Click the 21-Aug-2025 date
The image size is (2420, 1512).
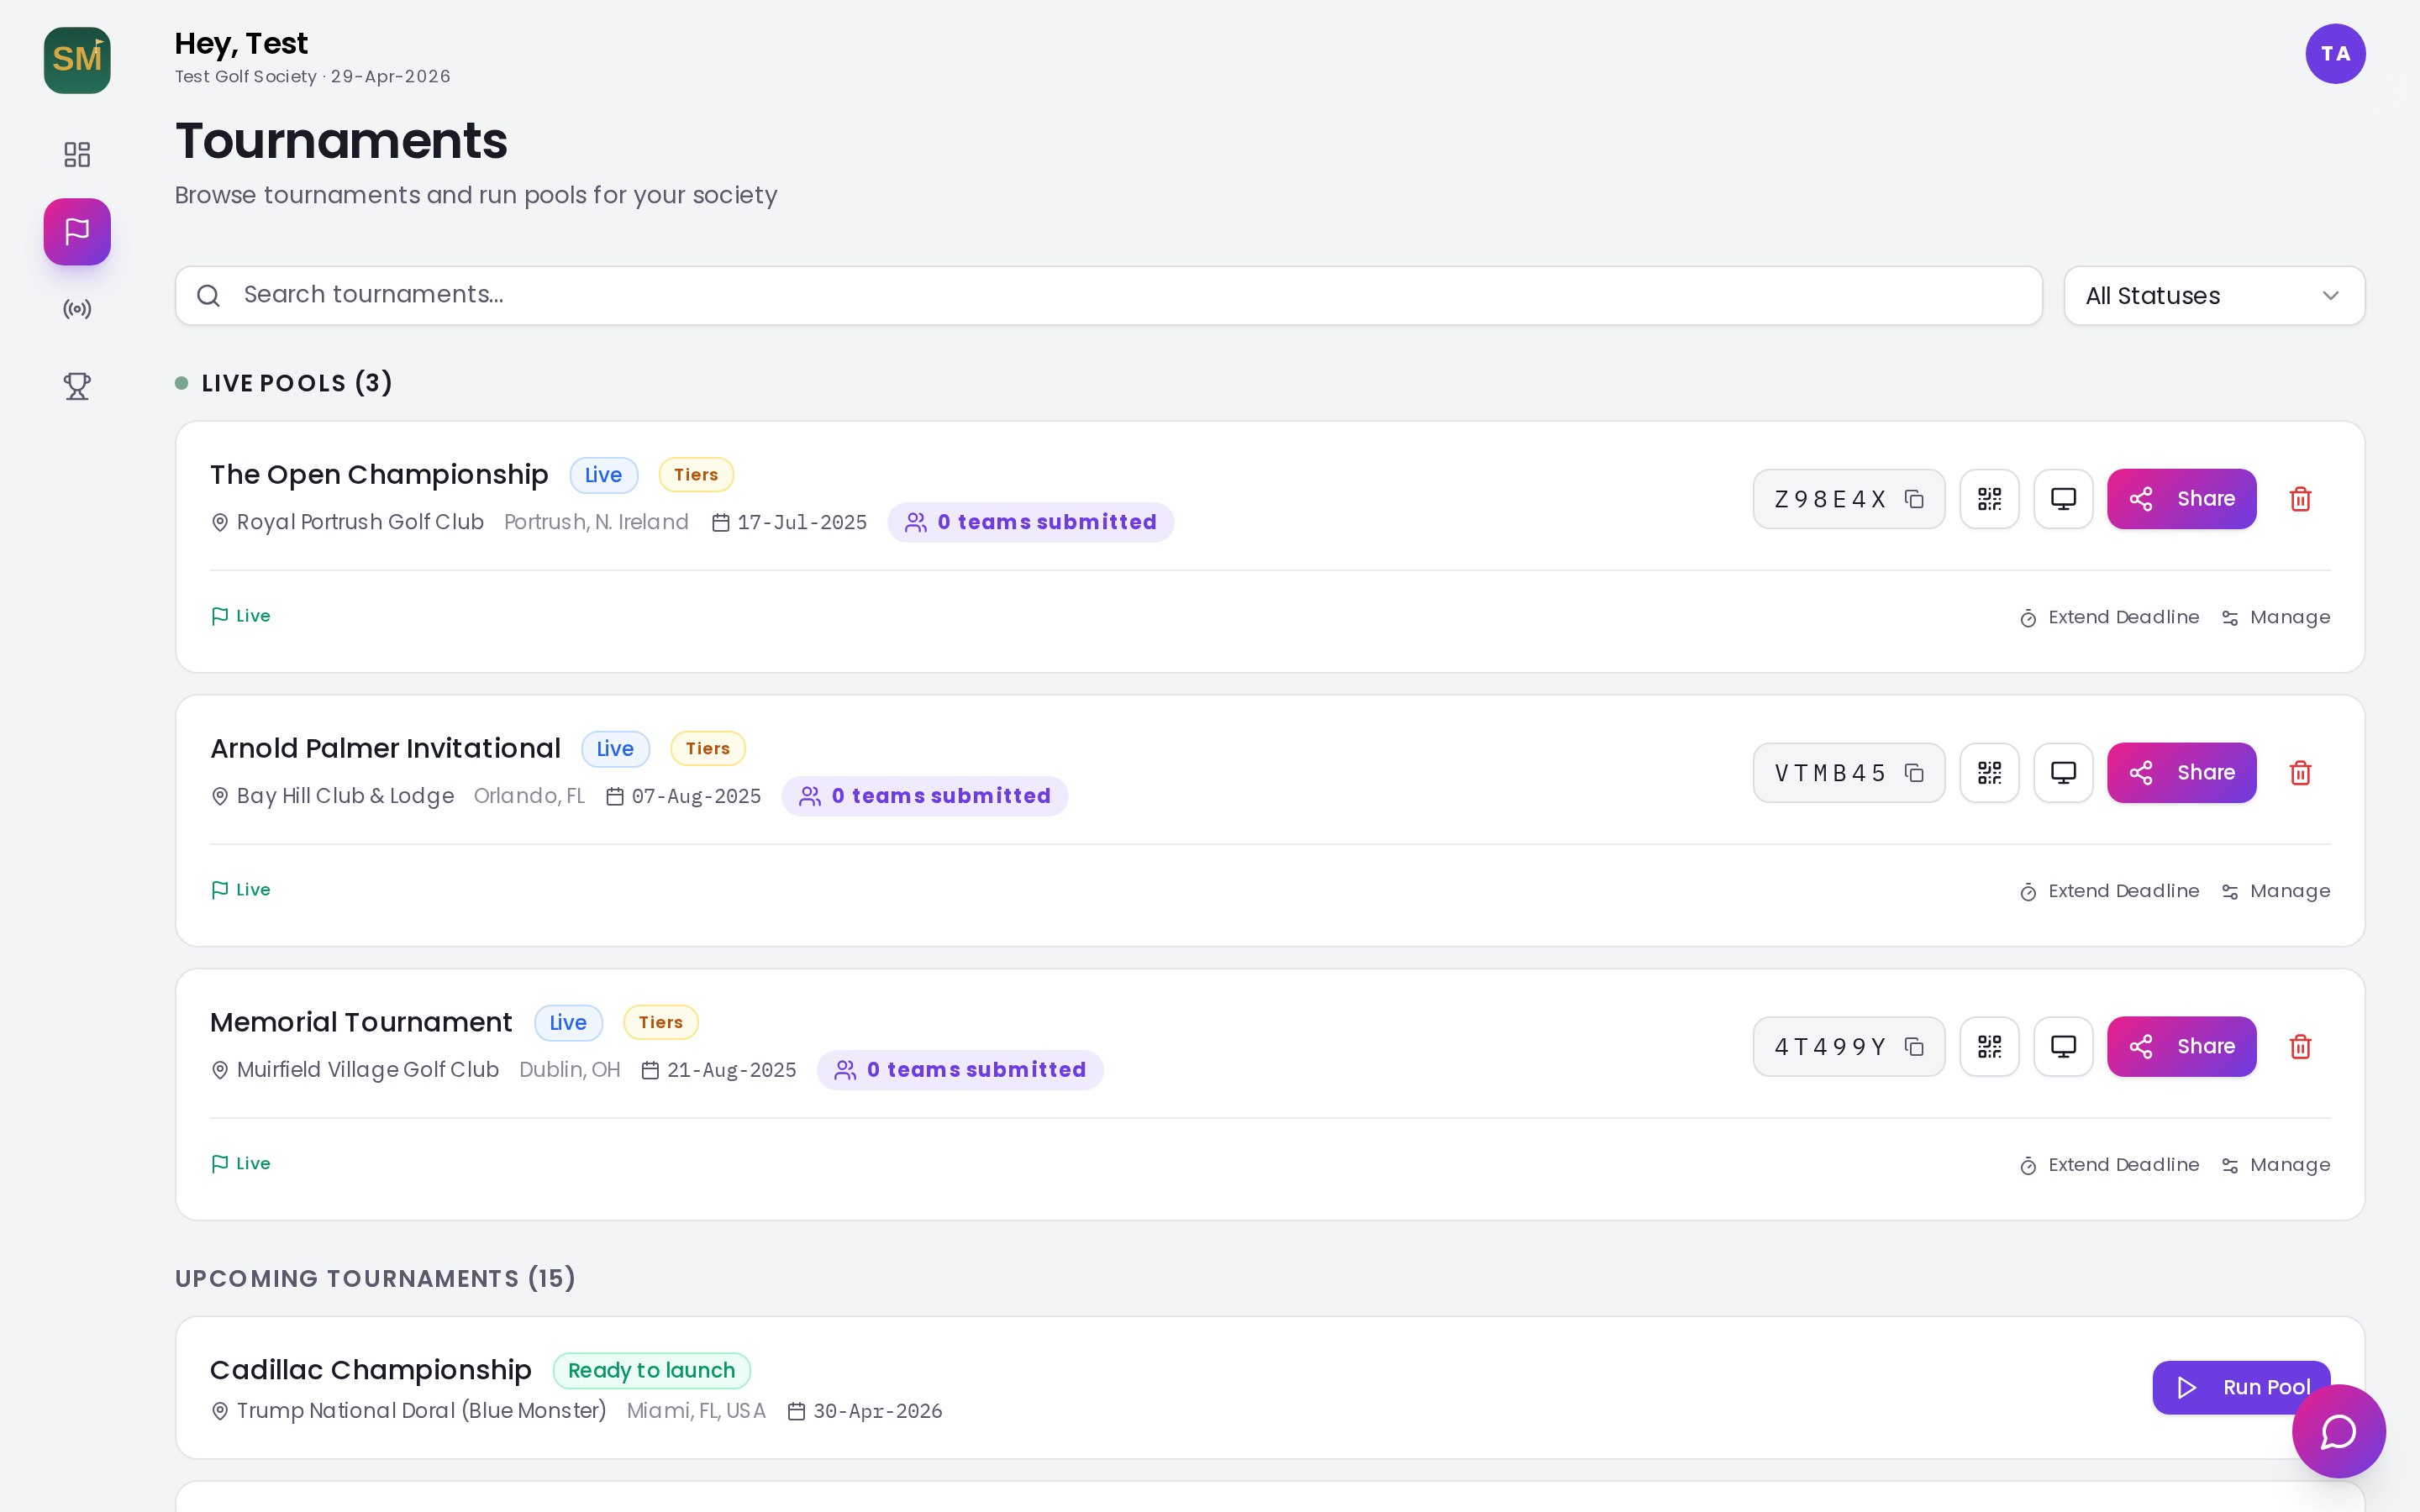click(x=732, y=1071)
